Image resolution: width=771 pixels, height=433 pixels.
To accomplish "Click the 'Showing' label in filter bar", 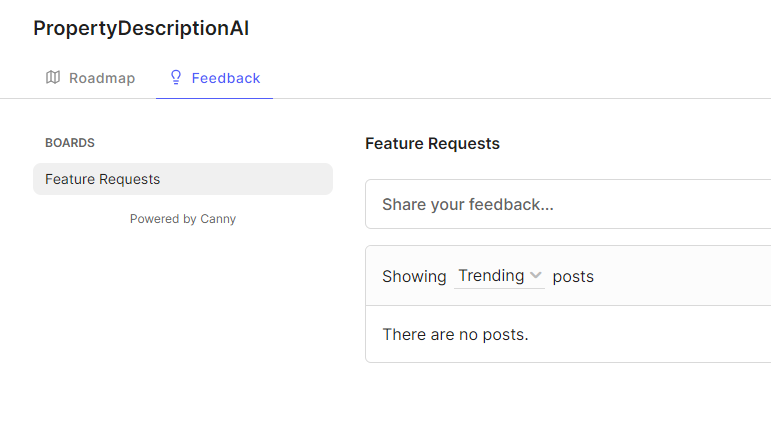I will 414,276.
